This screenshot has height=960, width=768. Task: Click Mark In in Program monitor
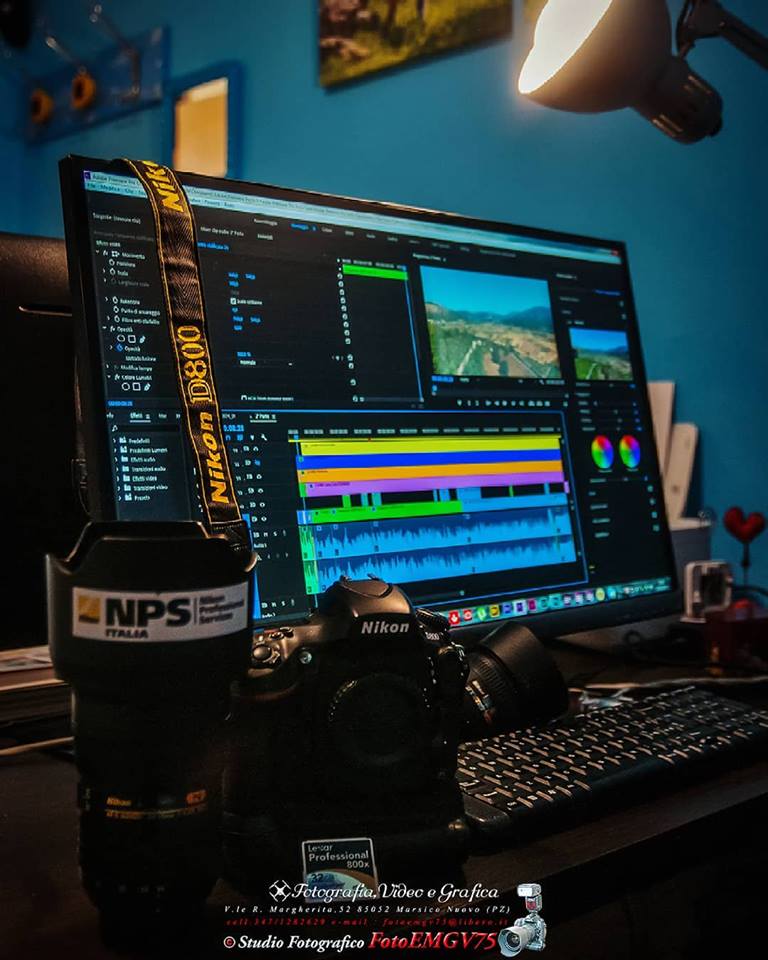[469, 402]
